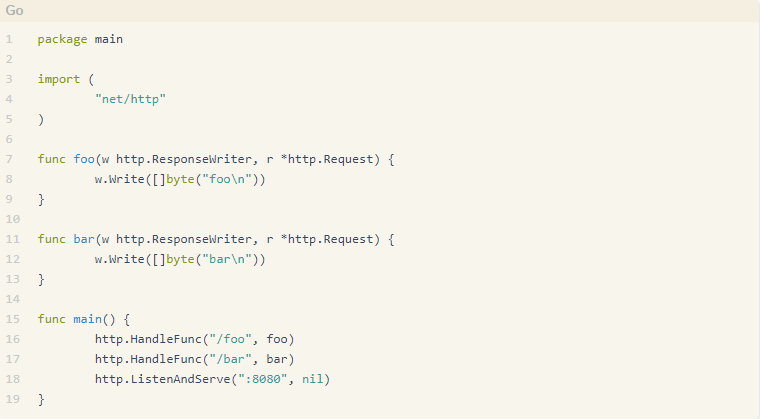Click the "foo\n" string on line 8
This screenshot has height=419, width=760.
[227, 179]
